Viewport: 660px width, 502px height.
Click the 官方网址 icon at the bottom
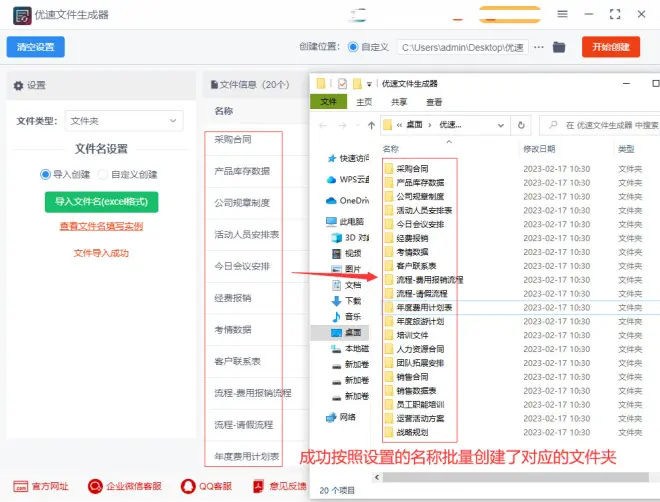[x=20, y=486]
